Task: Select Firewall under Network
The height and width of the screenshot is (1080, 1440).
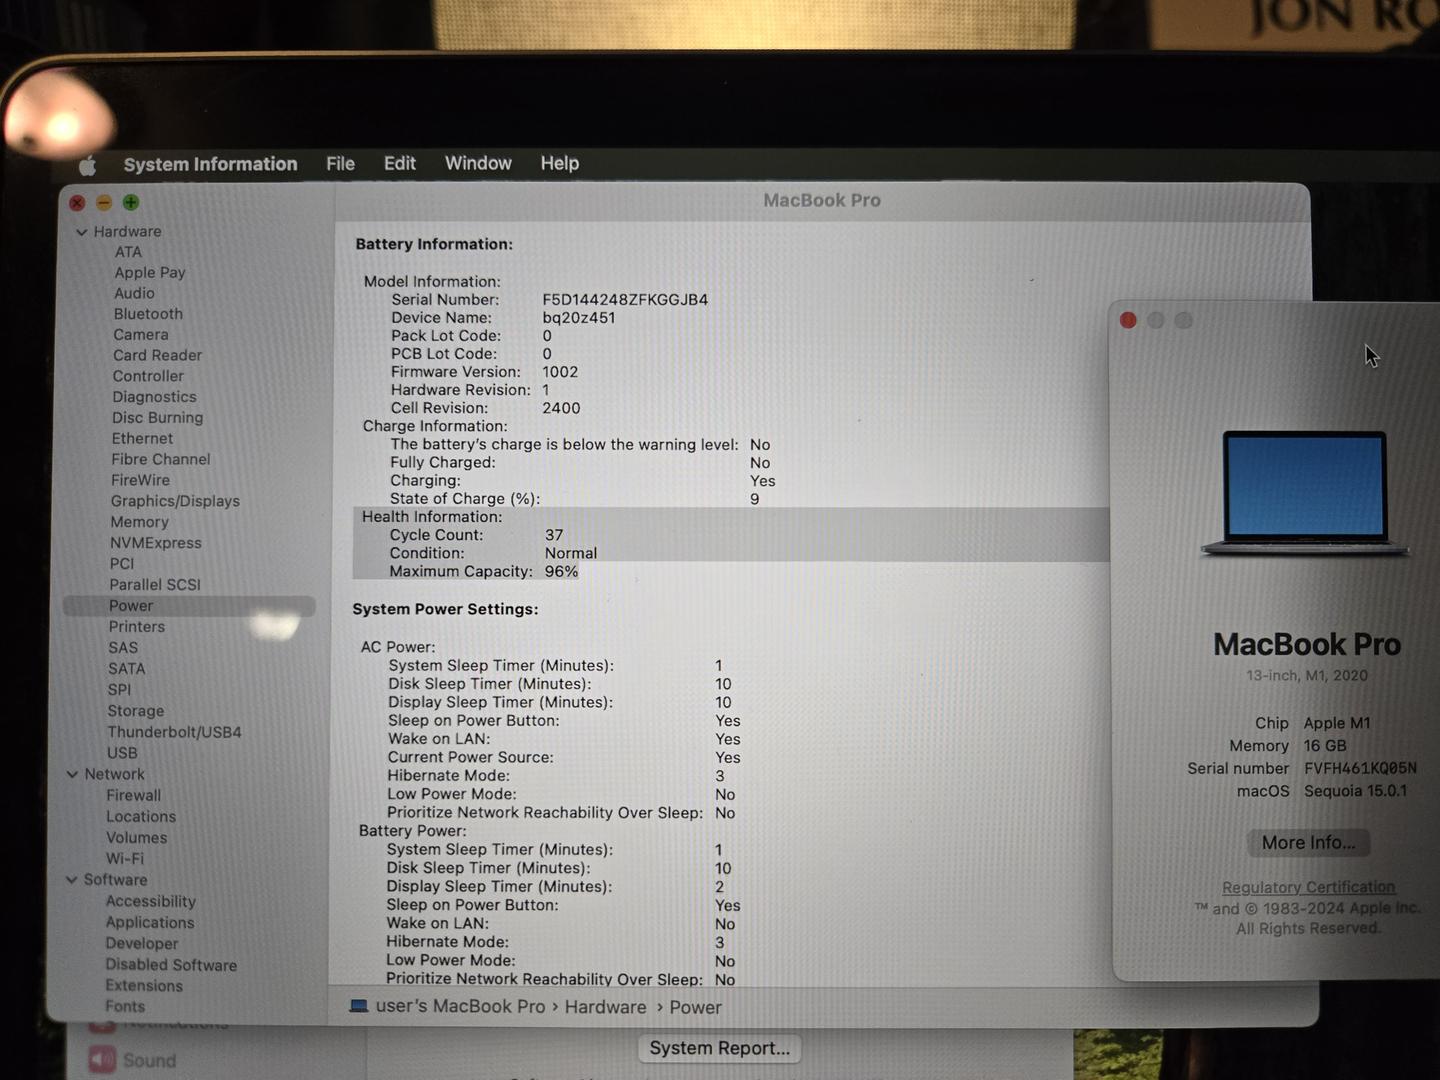Action: [x=133, y=796]
